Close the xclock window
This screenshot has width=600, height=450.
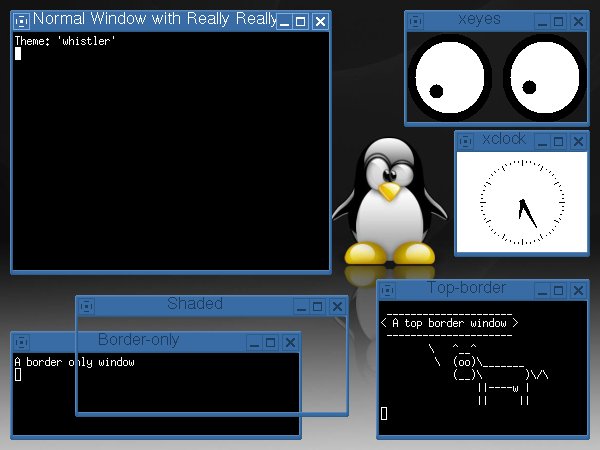(x=578, y=141)
